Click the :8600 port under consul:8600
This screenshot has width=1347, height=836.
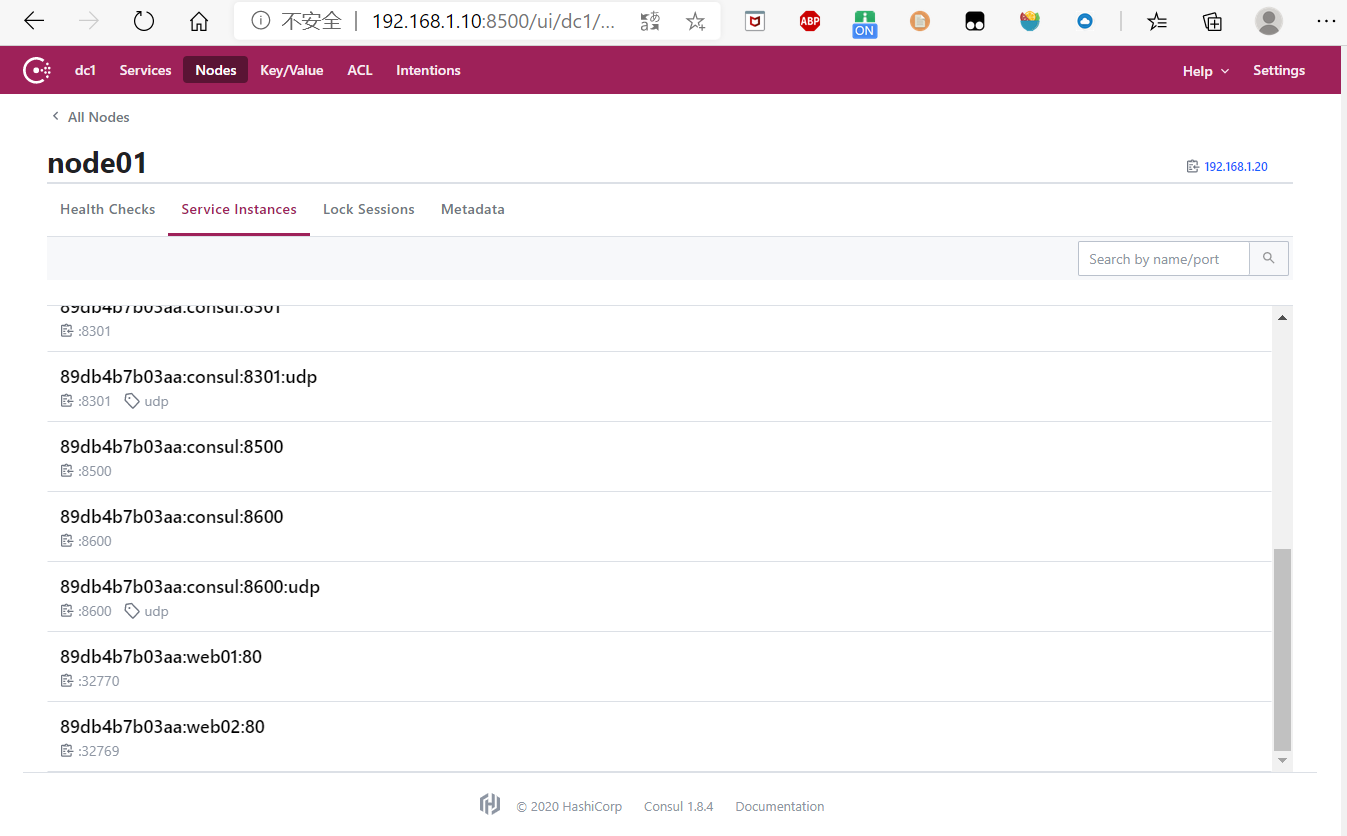point(95,541)
